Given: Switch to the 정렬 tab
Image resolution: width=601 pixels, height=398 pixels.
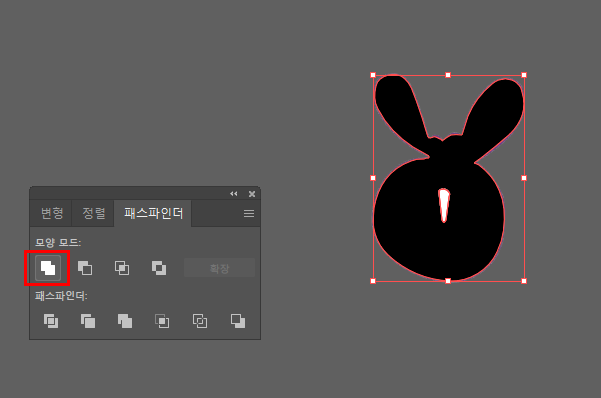Looking at the screenshot, I should (x=94, y=213).
